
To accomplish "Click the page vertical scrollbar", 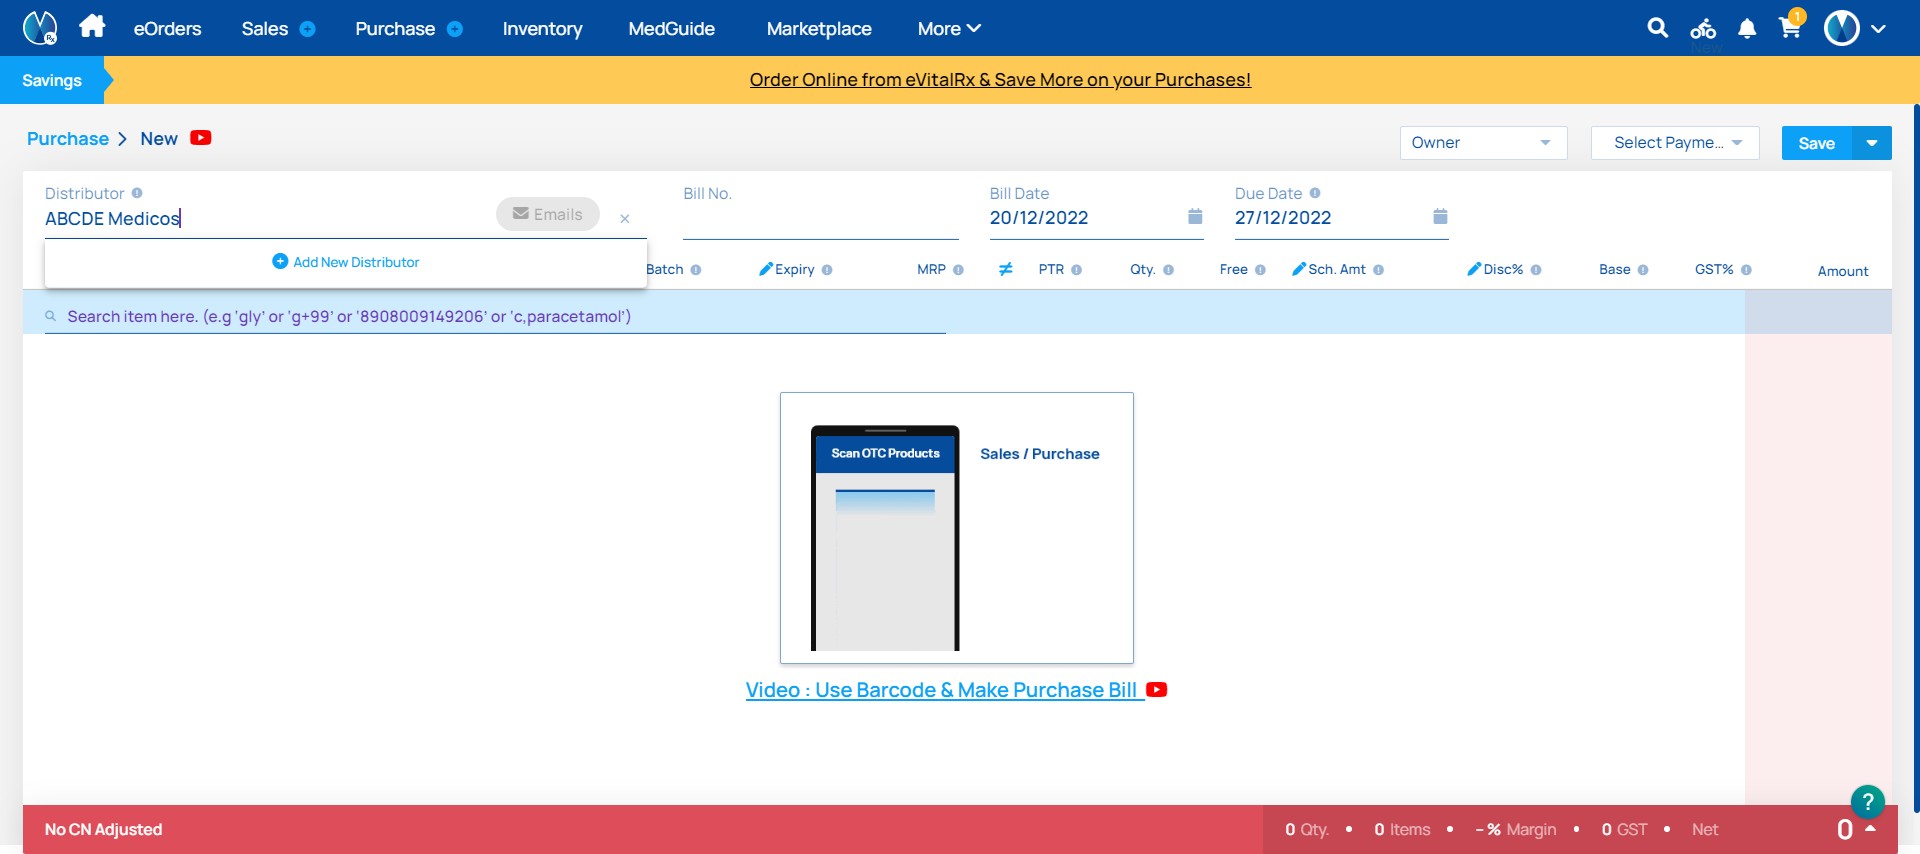I will point(1916,458).
